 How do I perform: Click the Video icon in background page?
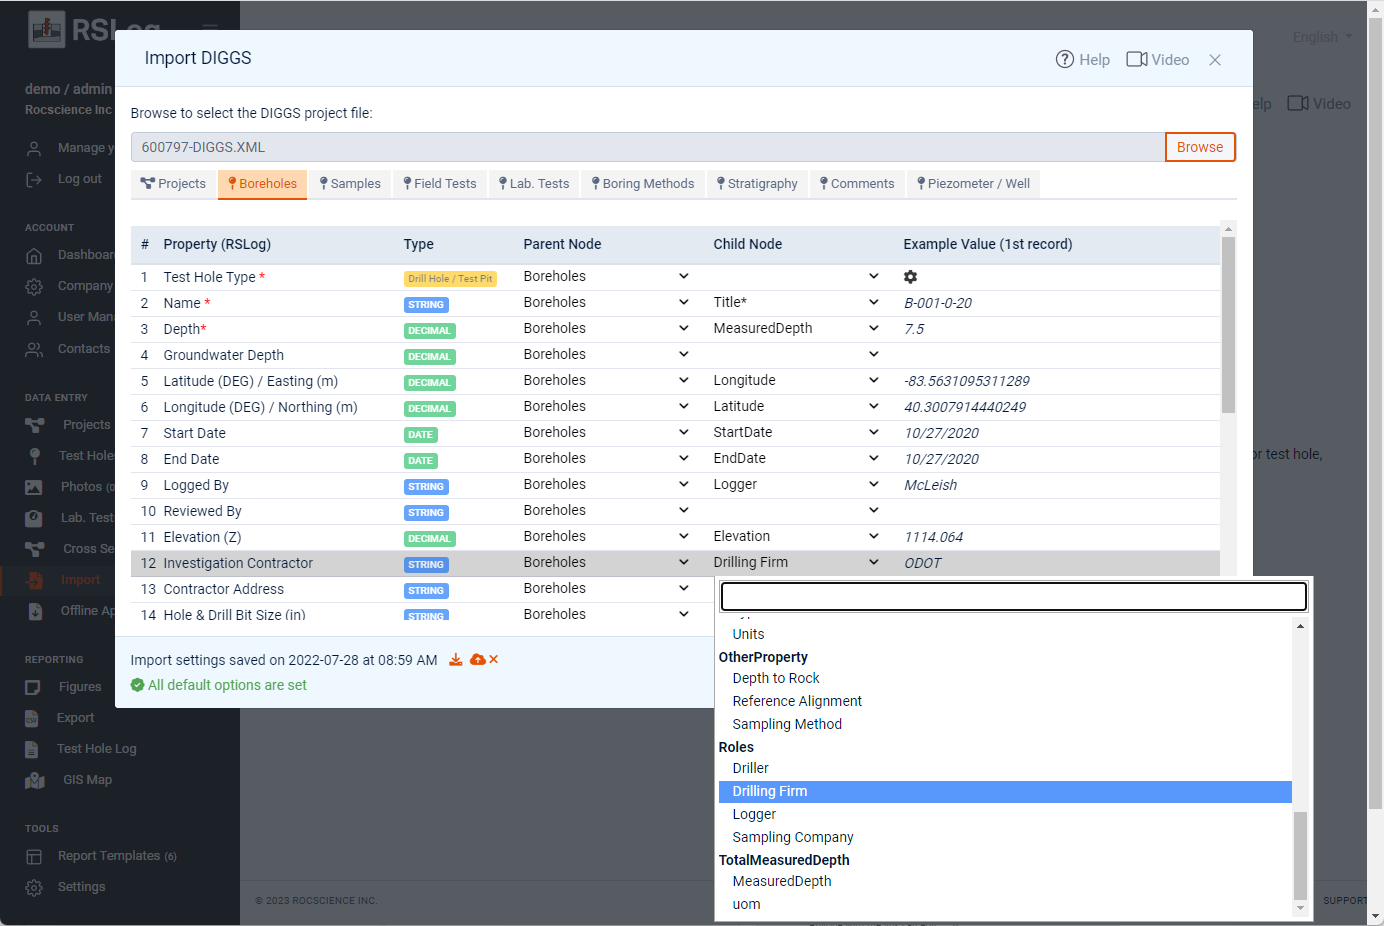[1298, 104]
